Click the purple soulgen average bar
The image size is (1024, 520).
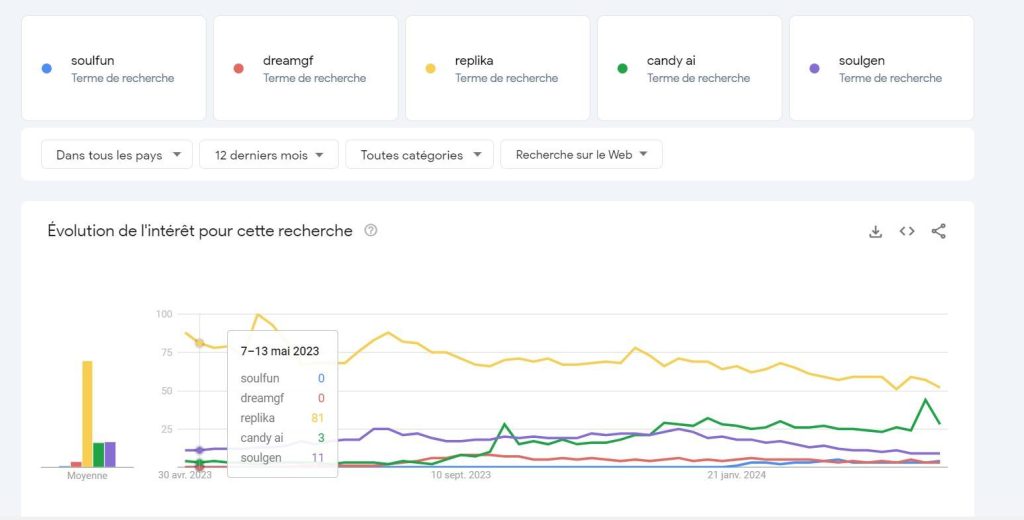click(110, 455)
